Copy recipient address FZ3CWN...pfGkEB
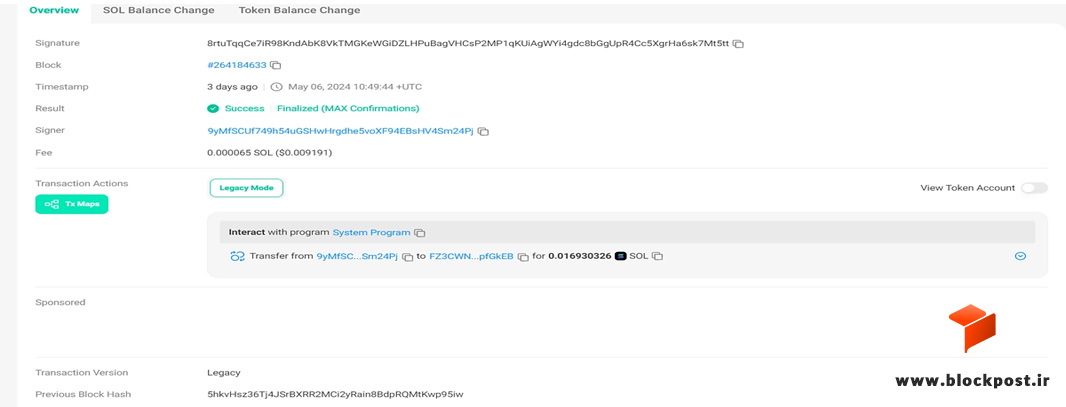 523,257
